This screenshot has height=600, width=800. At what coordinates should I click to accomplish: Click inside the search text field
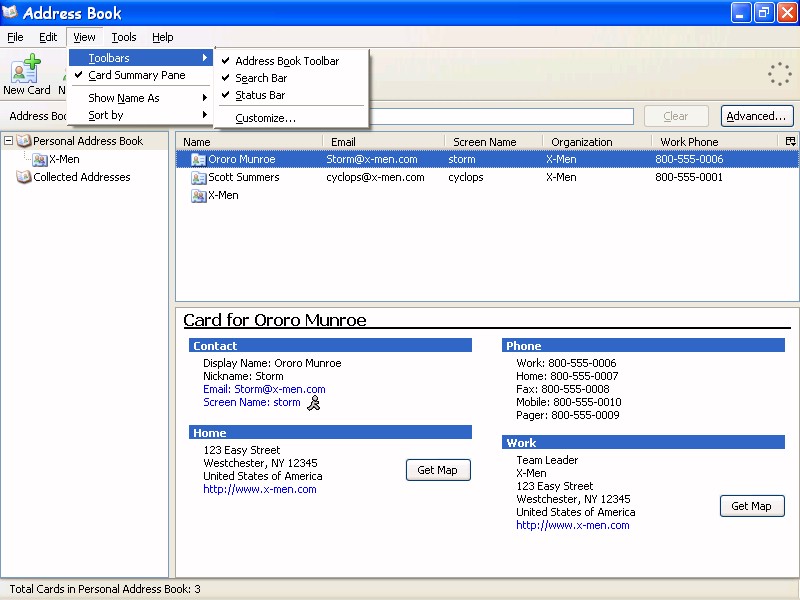tap(501, 116)
